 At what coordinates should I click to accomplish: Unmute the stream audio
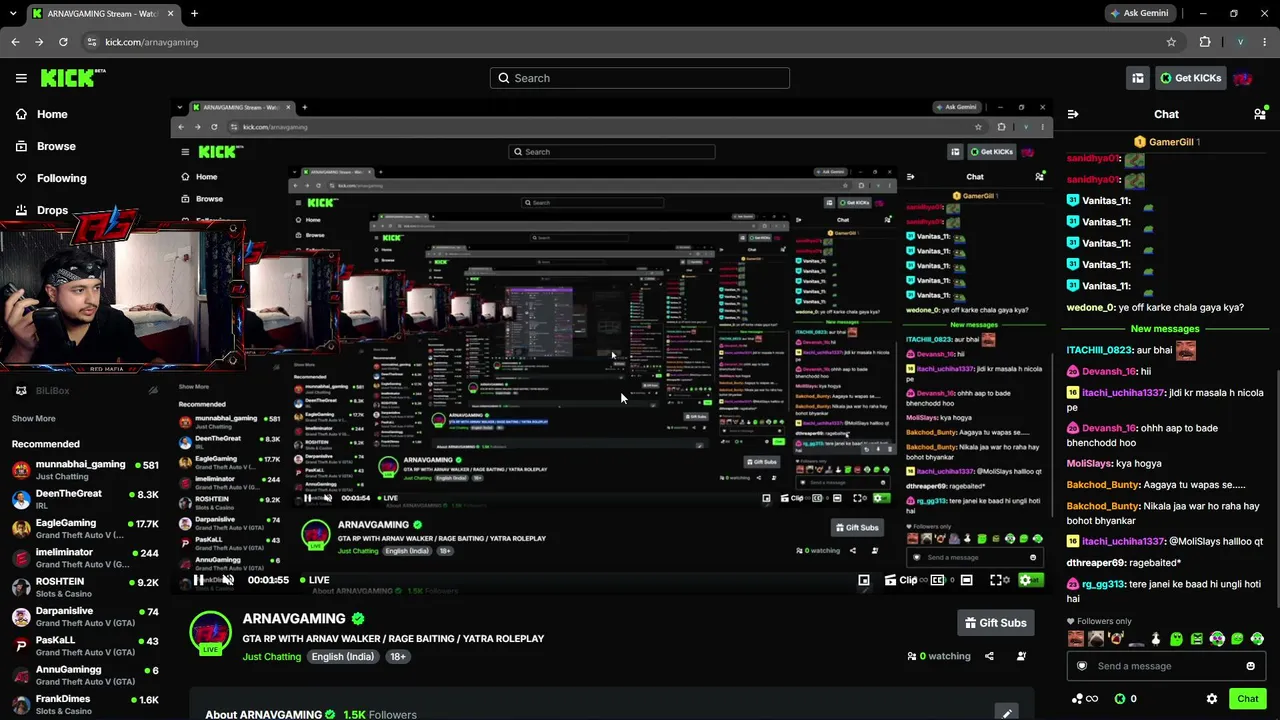[228, 580]
